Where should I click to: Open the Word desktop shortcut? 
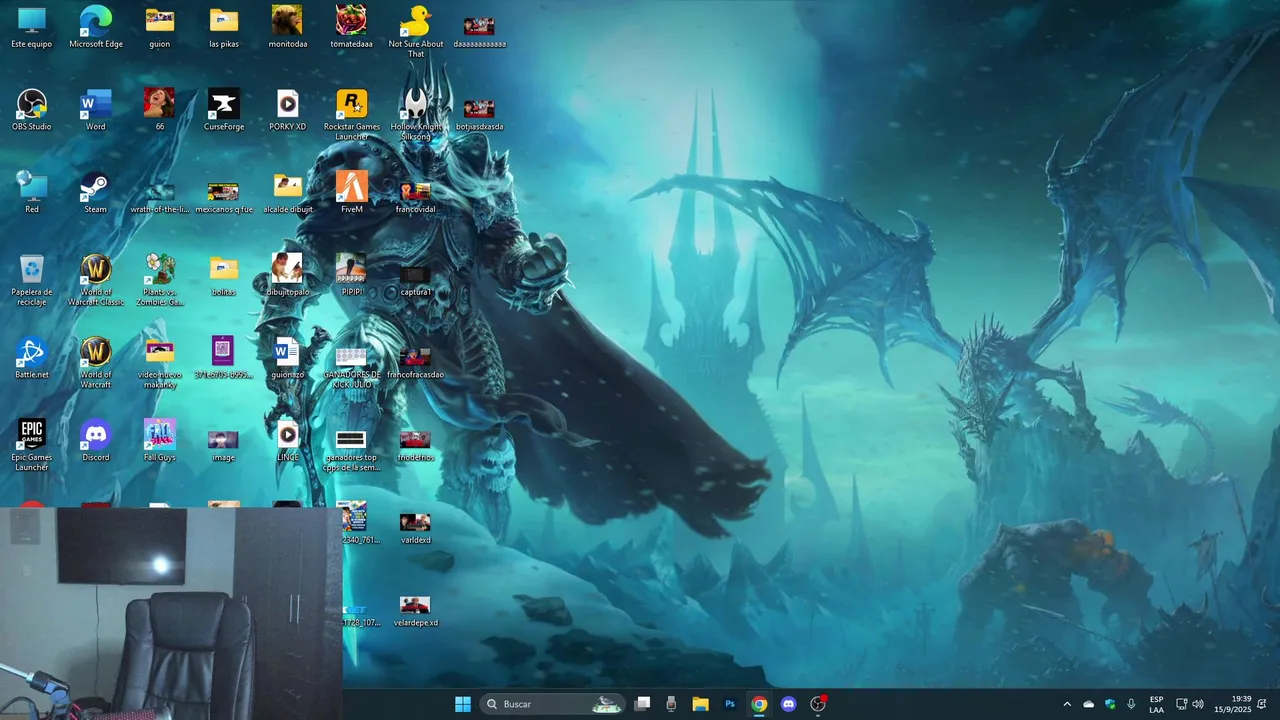coord(96,111)
